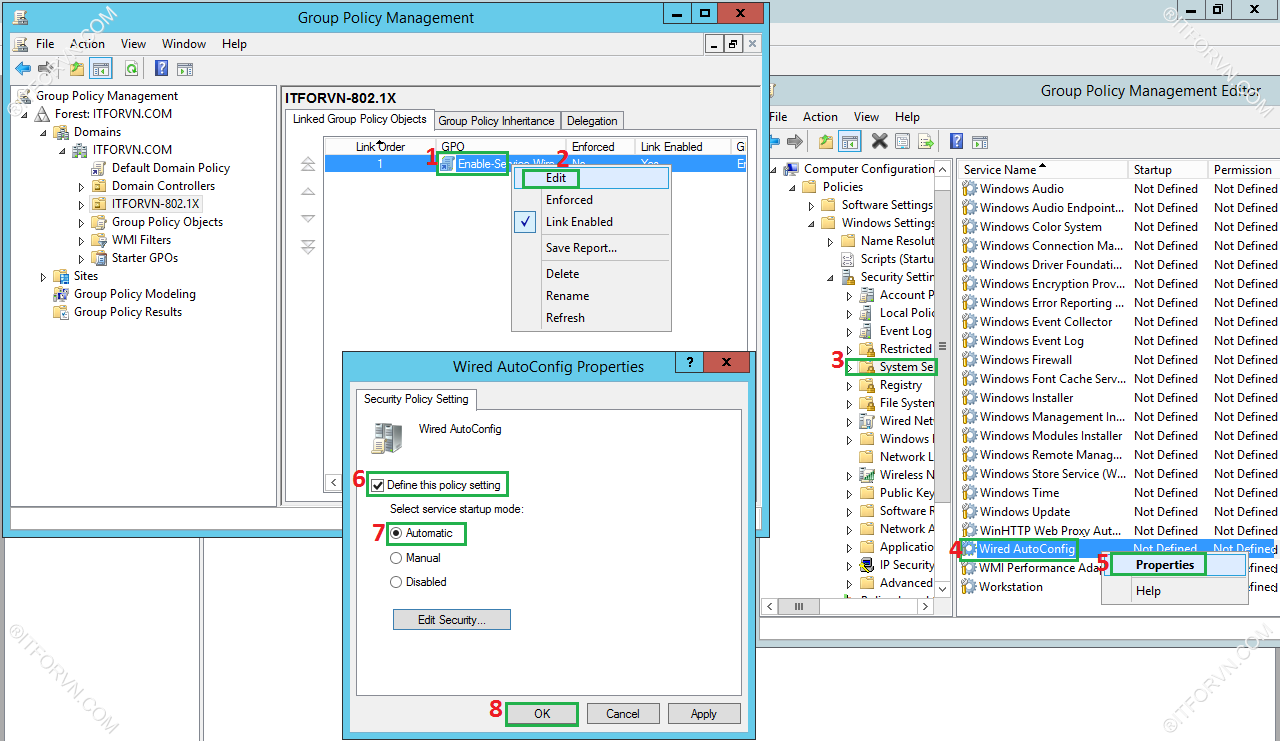Expand the Domain Controllers tree node
The image size is (1280, 741).
click(x=82, y=187)
